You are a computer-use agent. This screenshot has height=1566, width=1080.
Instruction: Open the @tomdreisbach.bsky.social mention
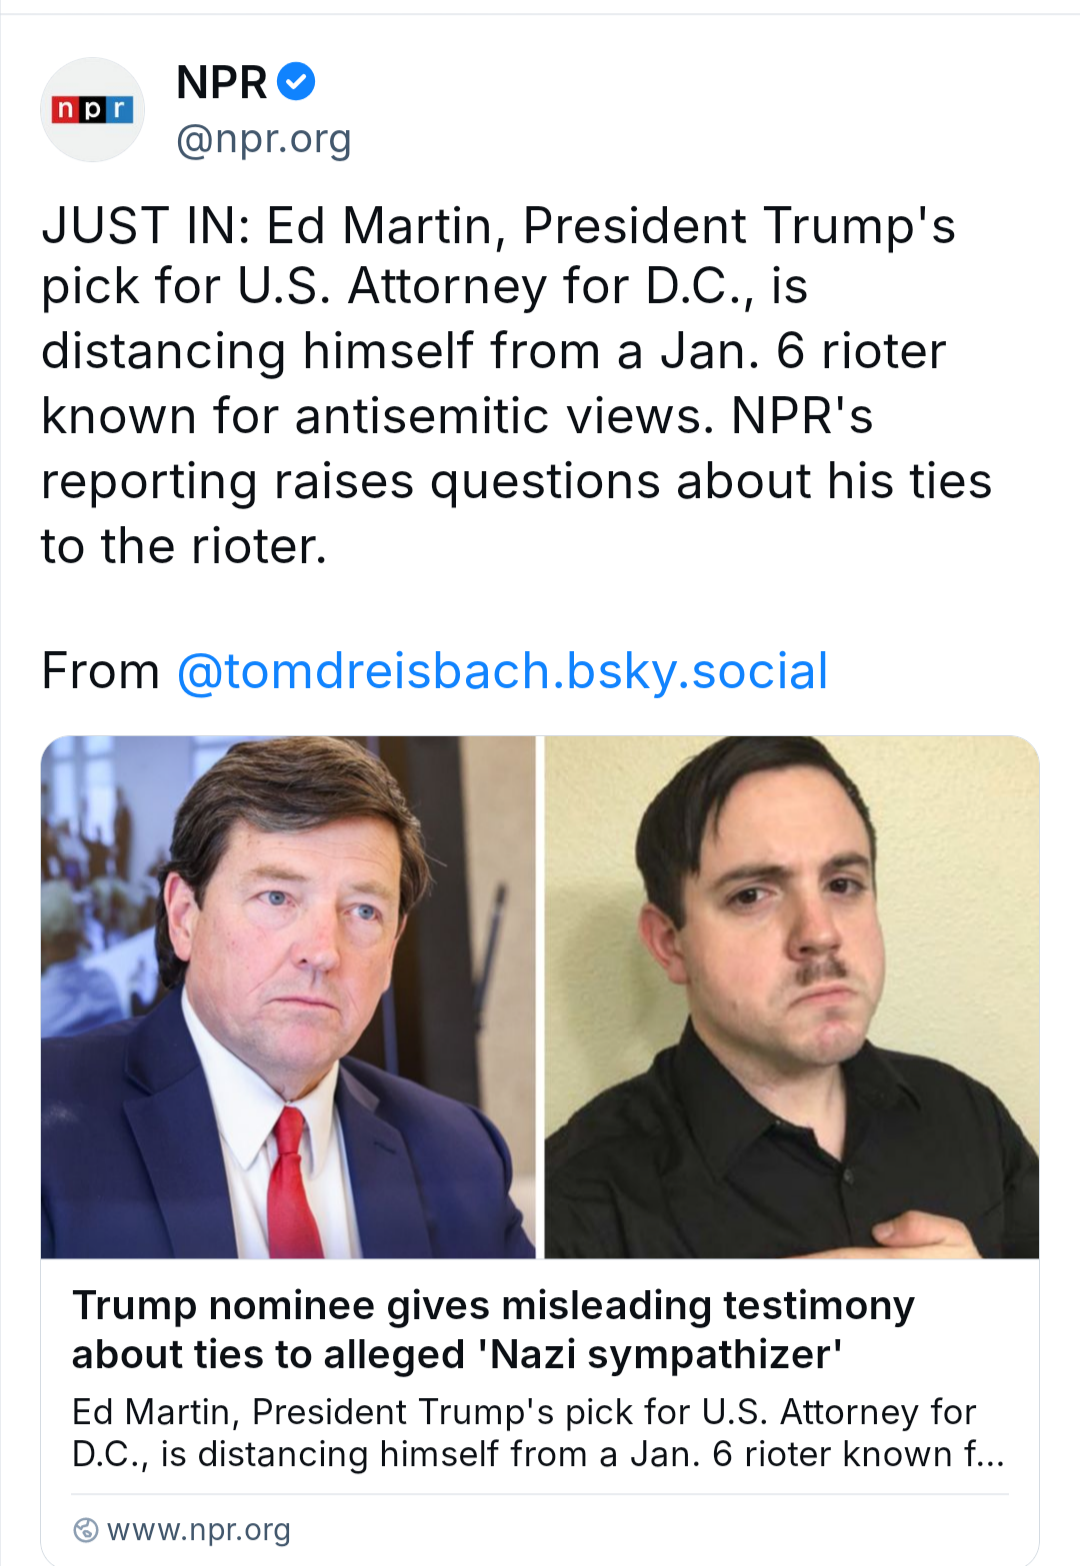(502, 671)
